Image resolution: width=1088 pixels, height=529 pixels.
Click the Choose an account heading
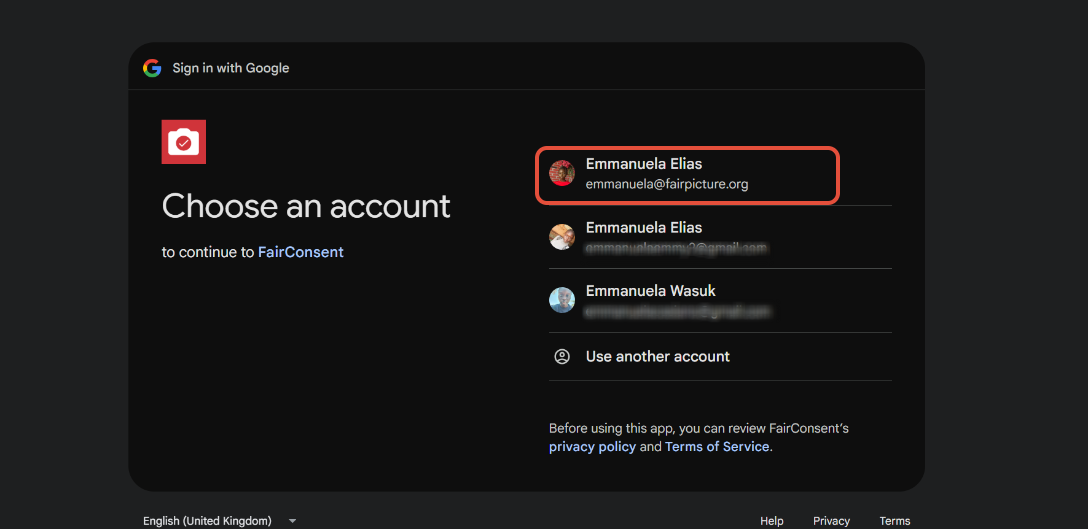coord(306,206)
